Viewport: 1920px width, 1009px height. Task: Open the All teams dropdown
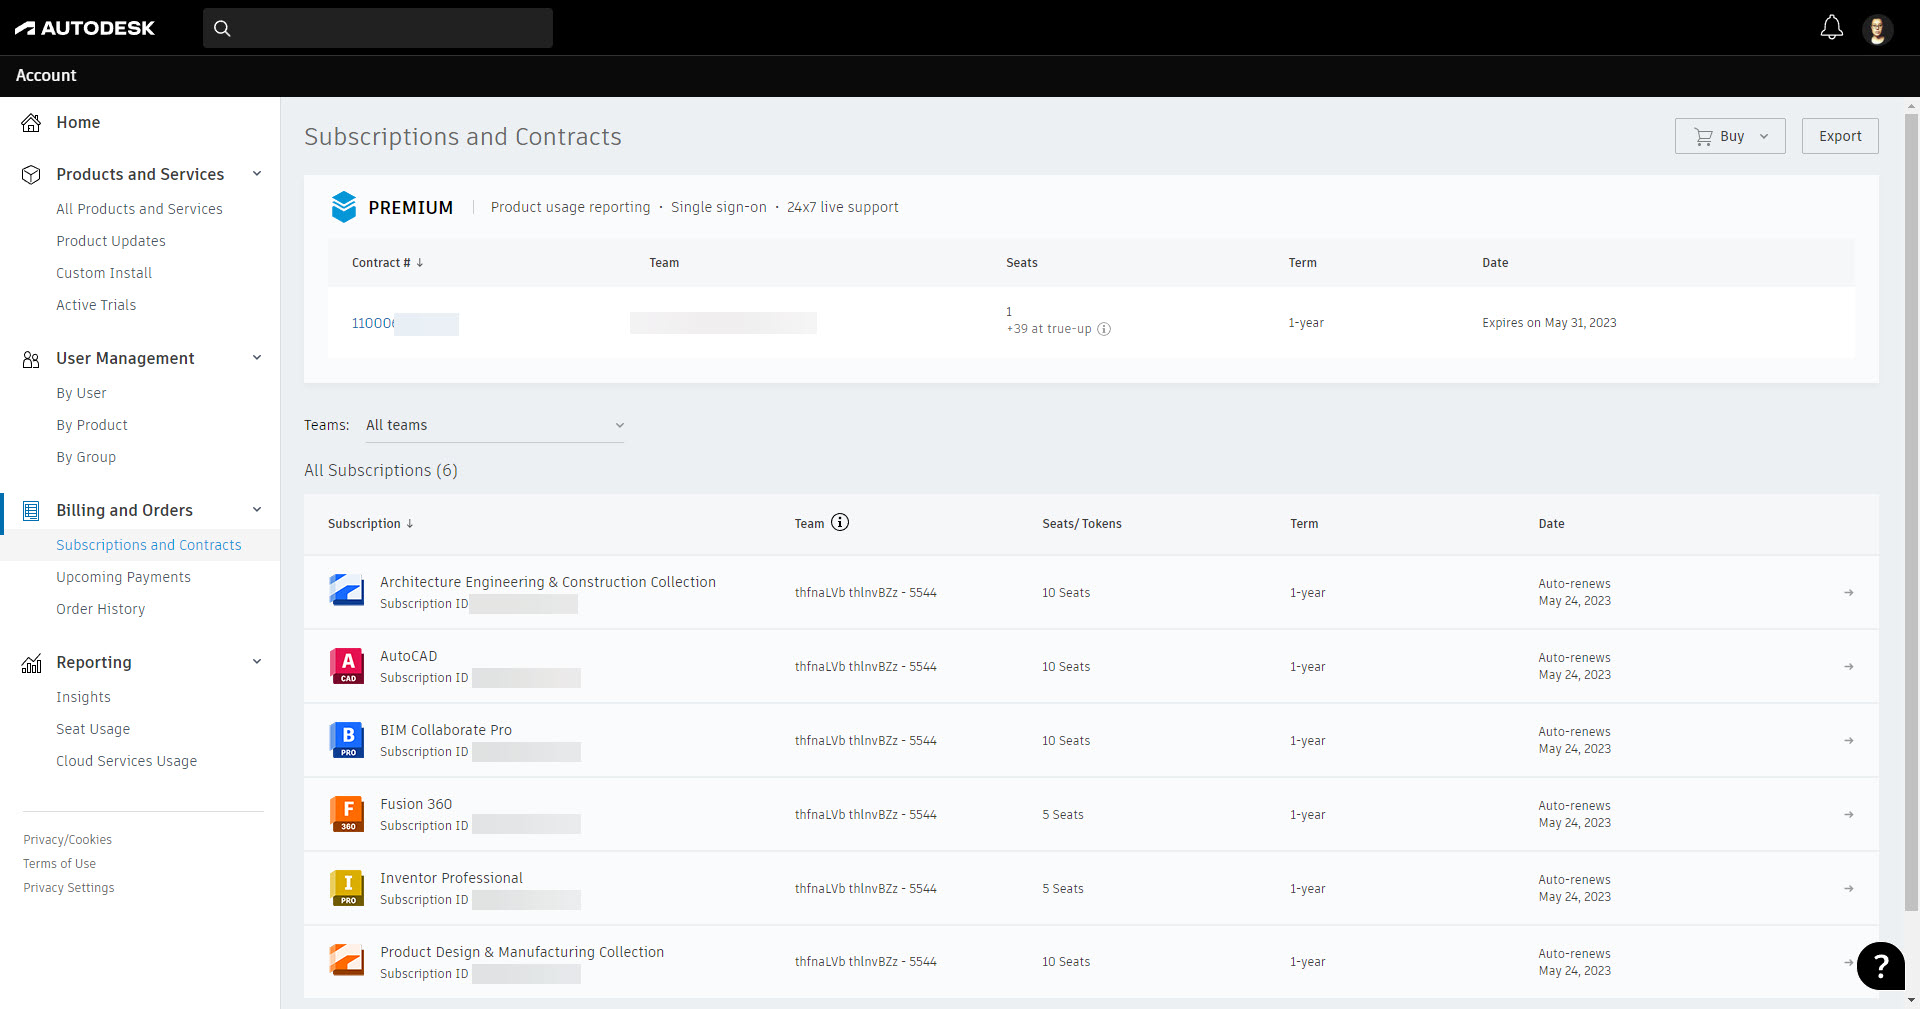(x=495, y=425)
